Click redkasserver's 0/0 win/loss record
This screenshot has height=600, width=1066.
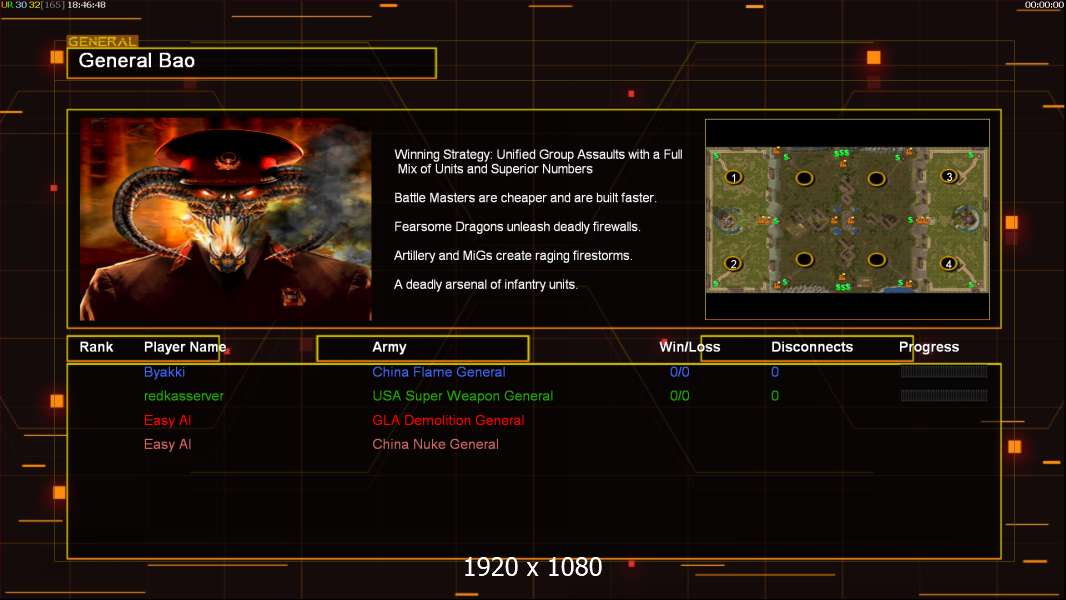coord(679,396)
